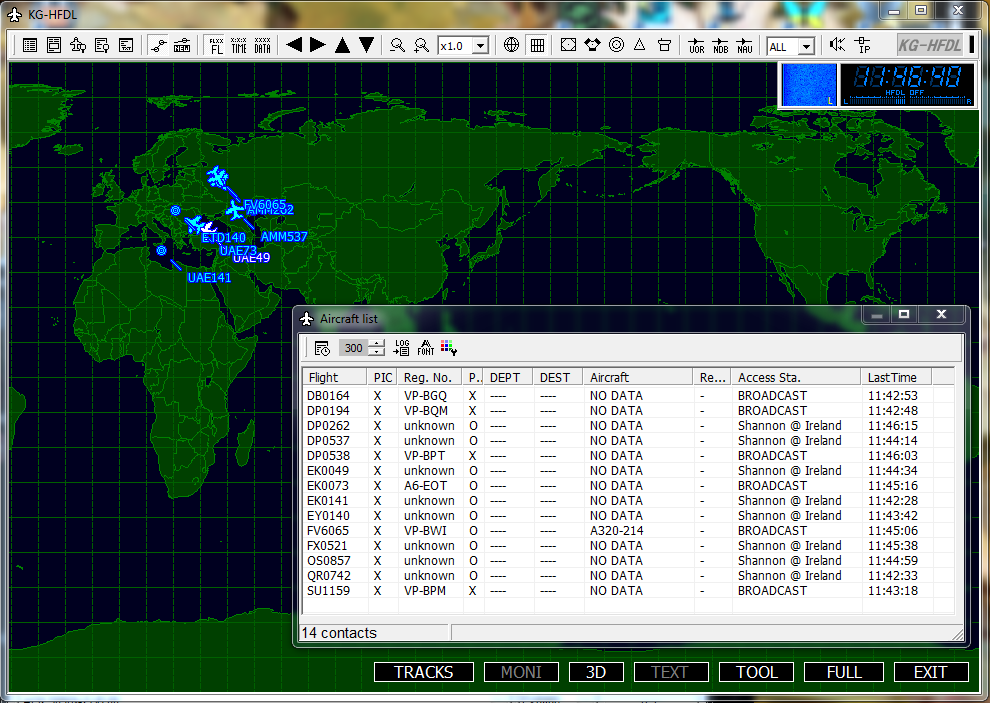This screenshot has width=990, height=703.
Task: Pan the map right with arrow
Action: [318, 45]
